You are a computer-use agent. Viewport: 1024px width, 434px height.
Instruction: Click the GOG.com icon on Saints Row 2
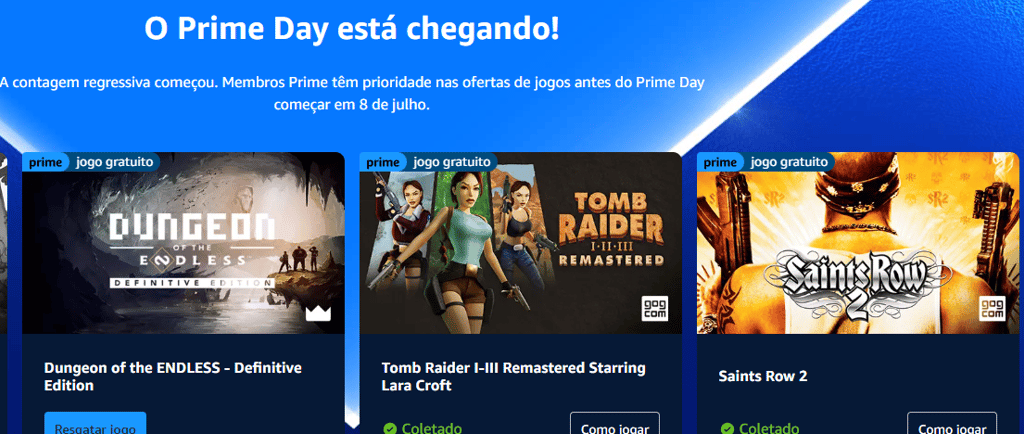point(991,308)
